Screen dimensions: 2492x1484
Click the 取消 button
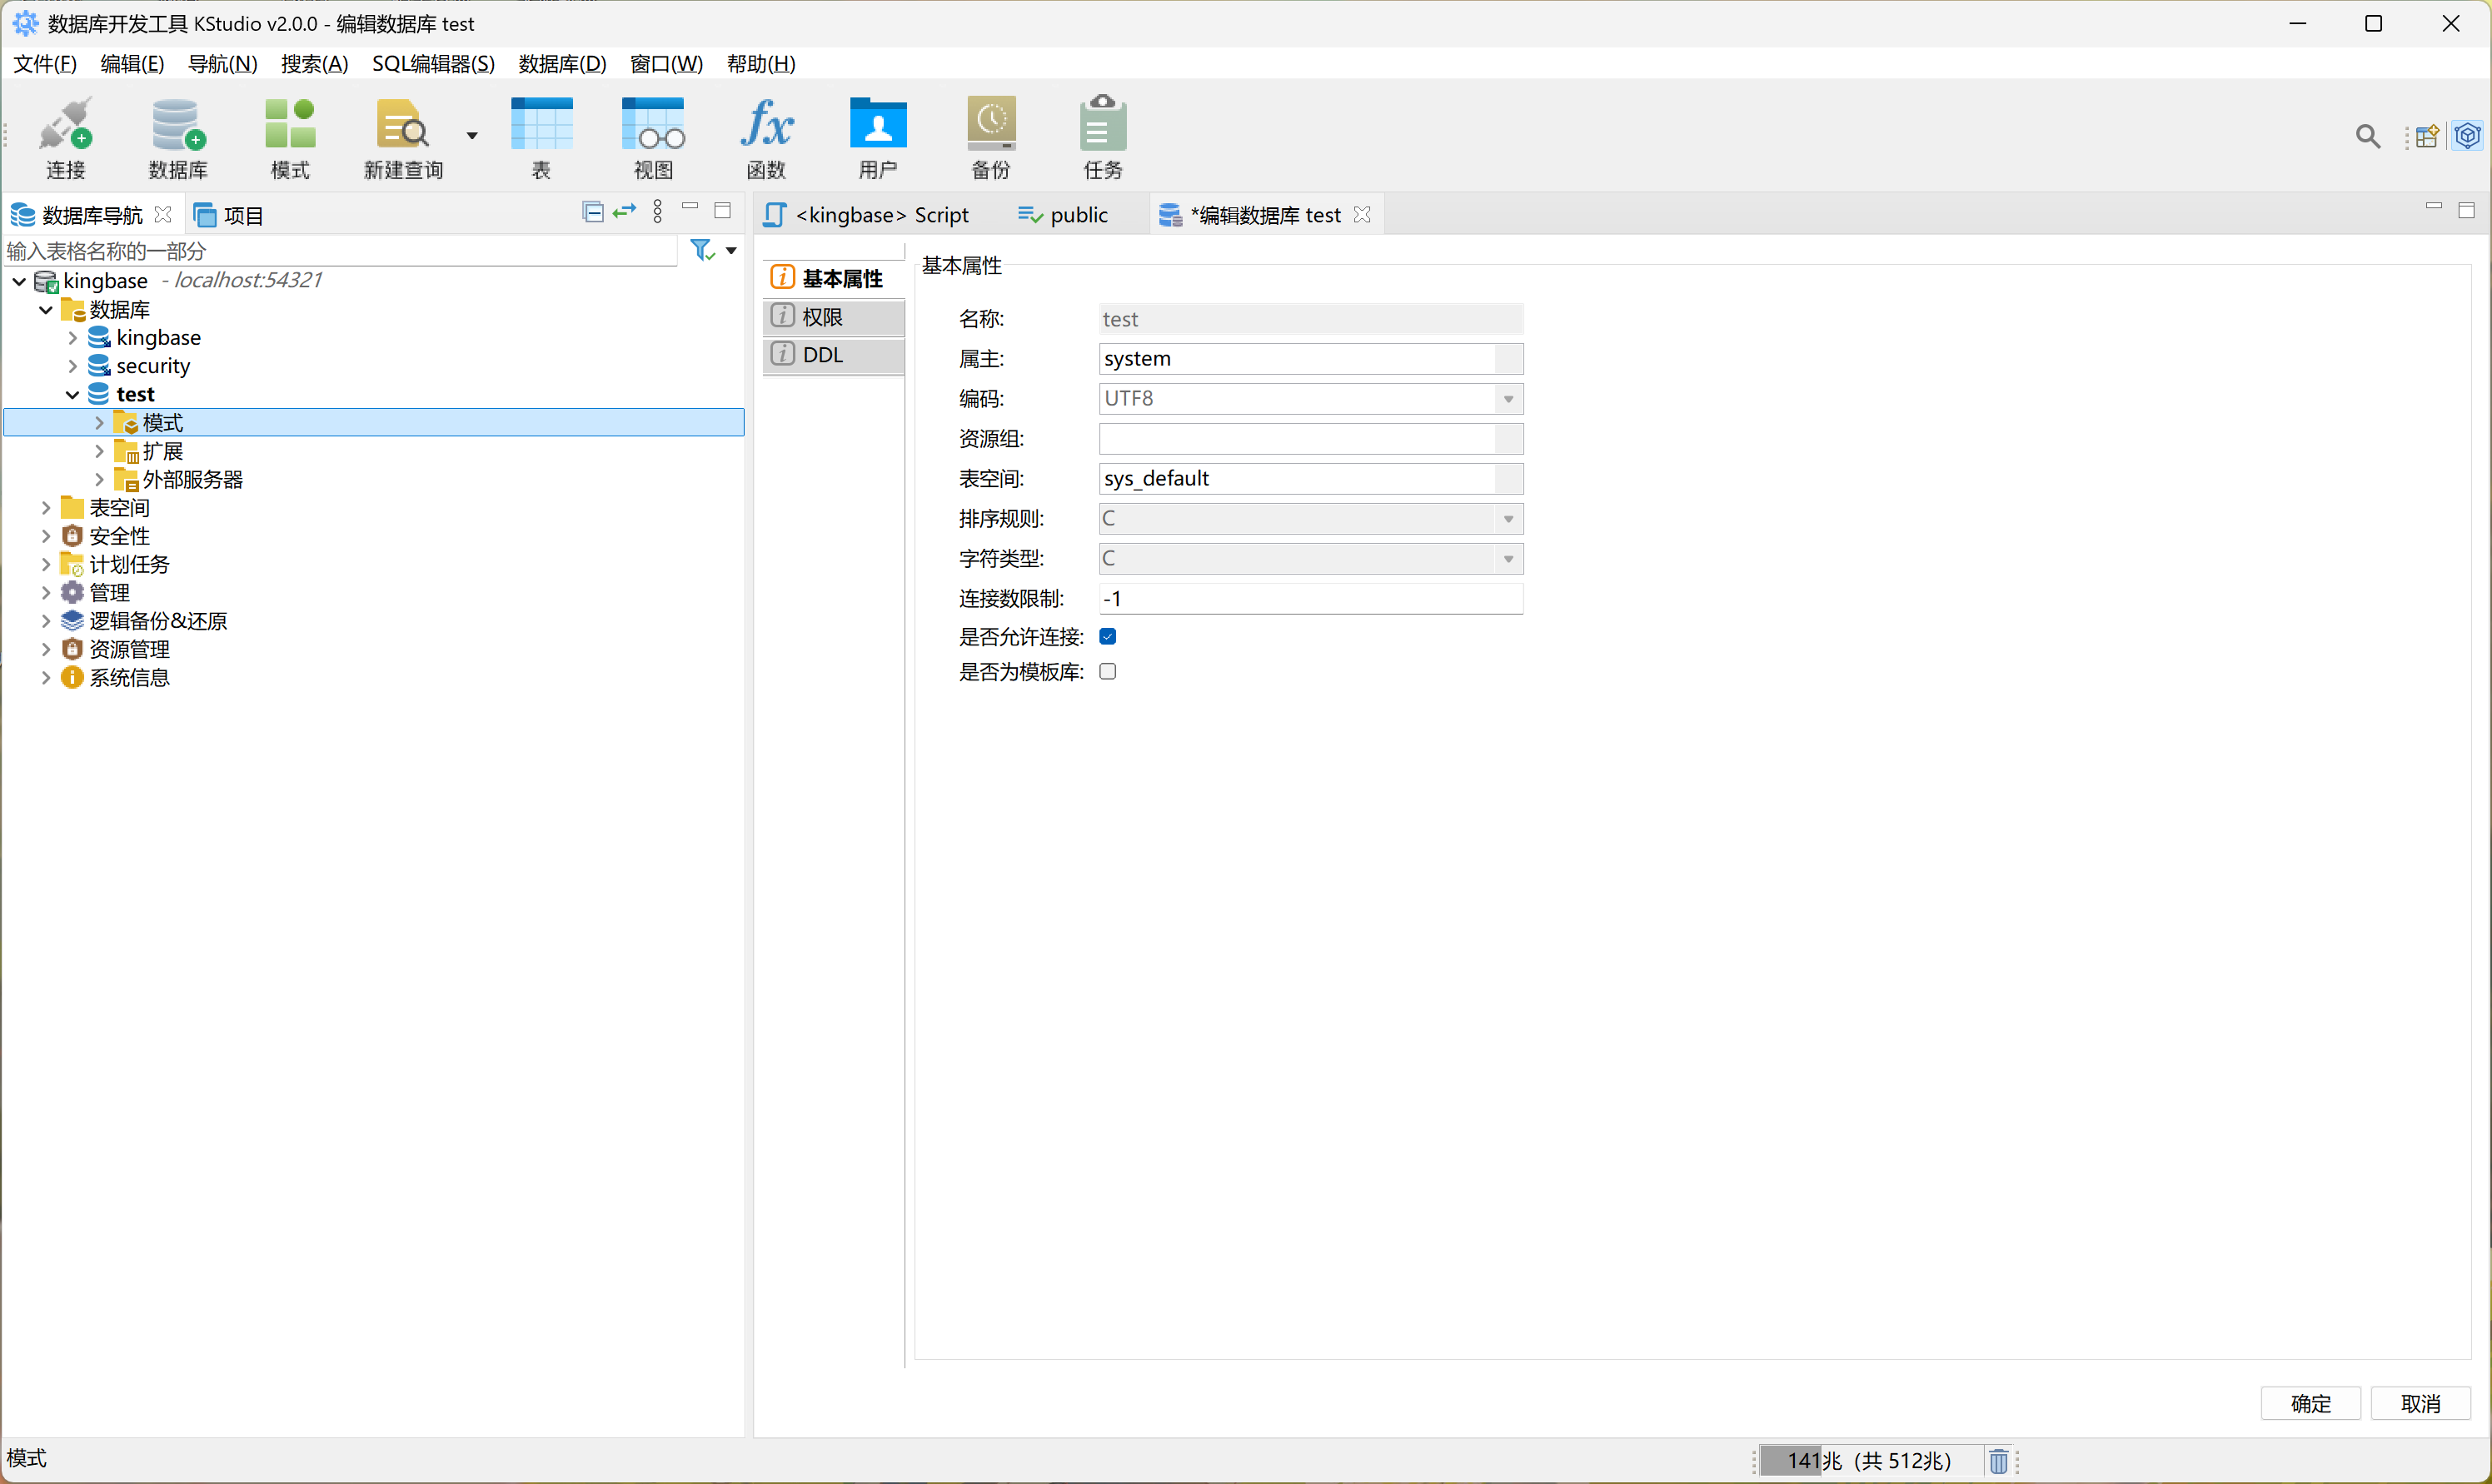(x=2420, y=1403)
